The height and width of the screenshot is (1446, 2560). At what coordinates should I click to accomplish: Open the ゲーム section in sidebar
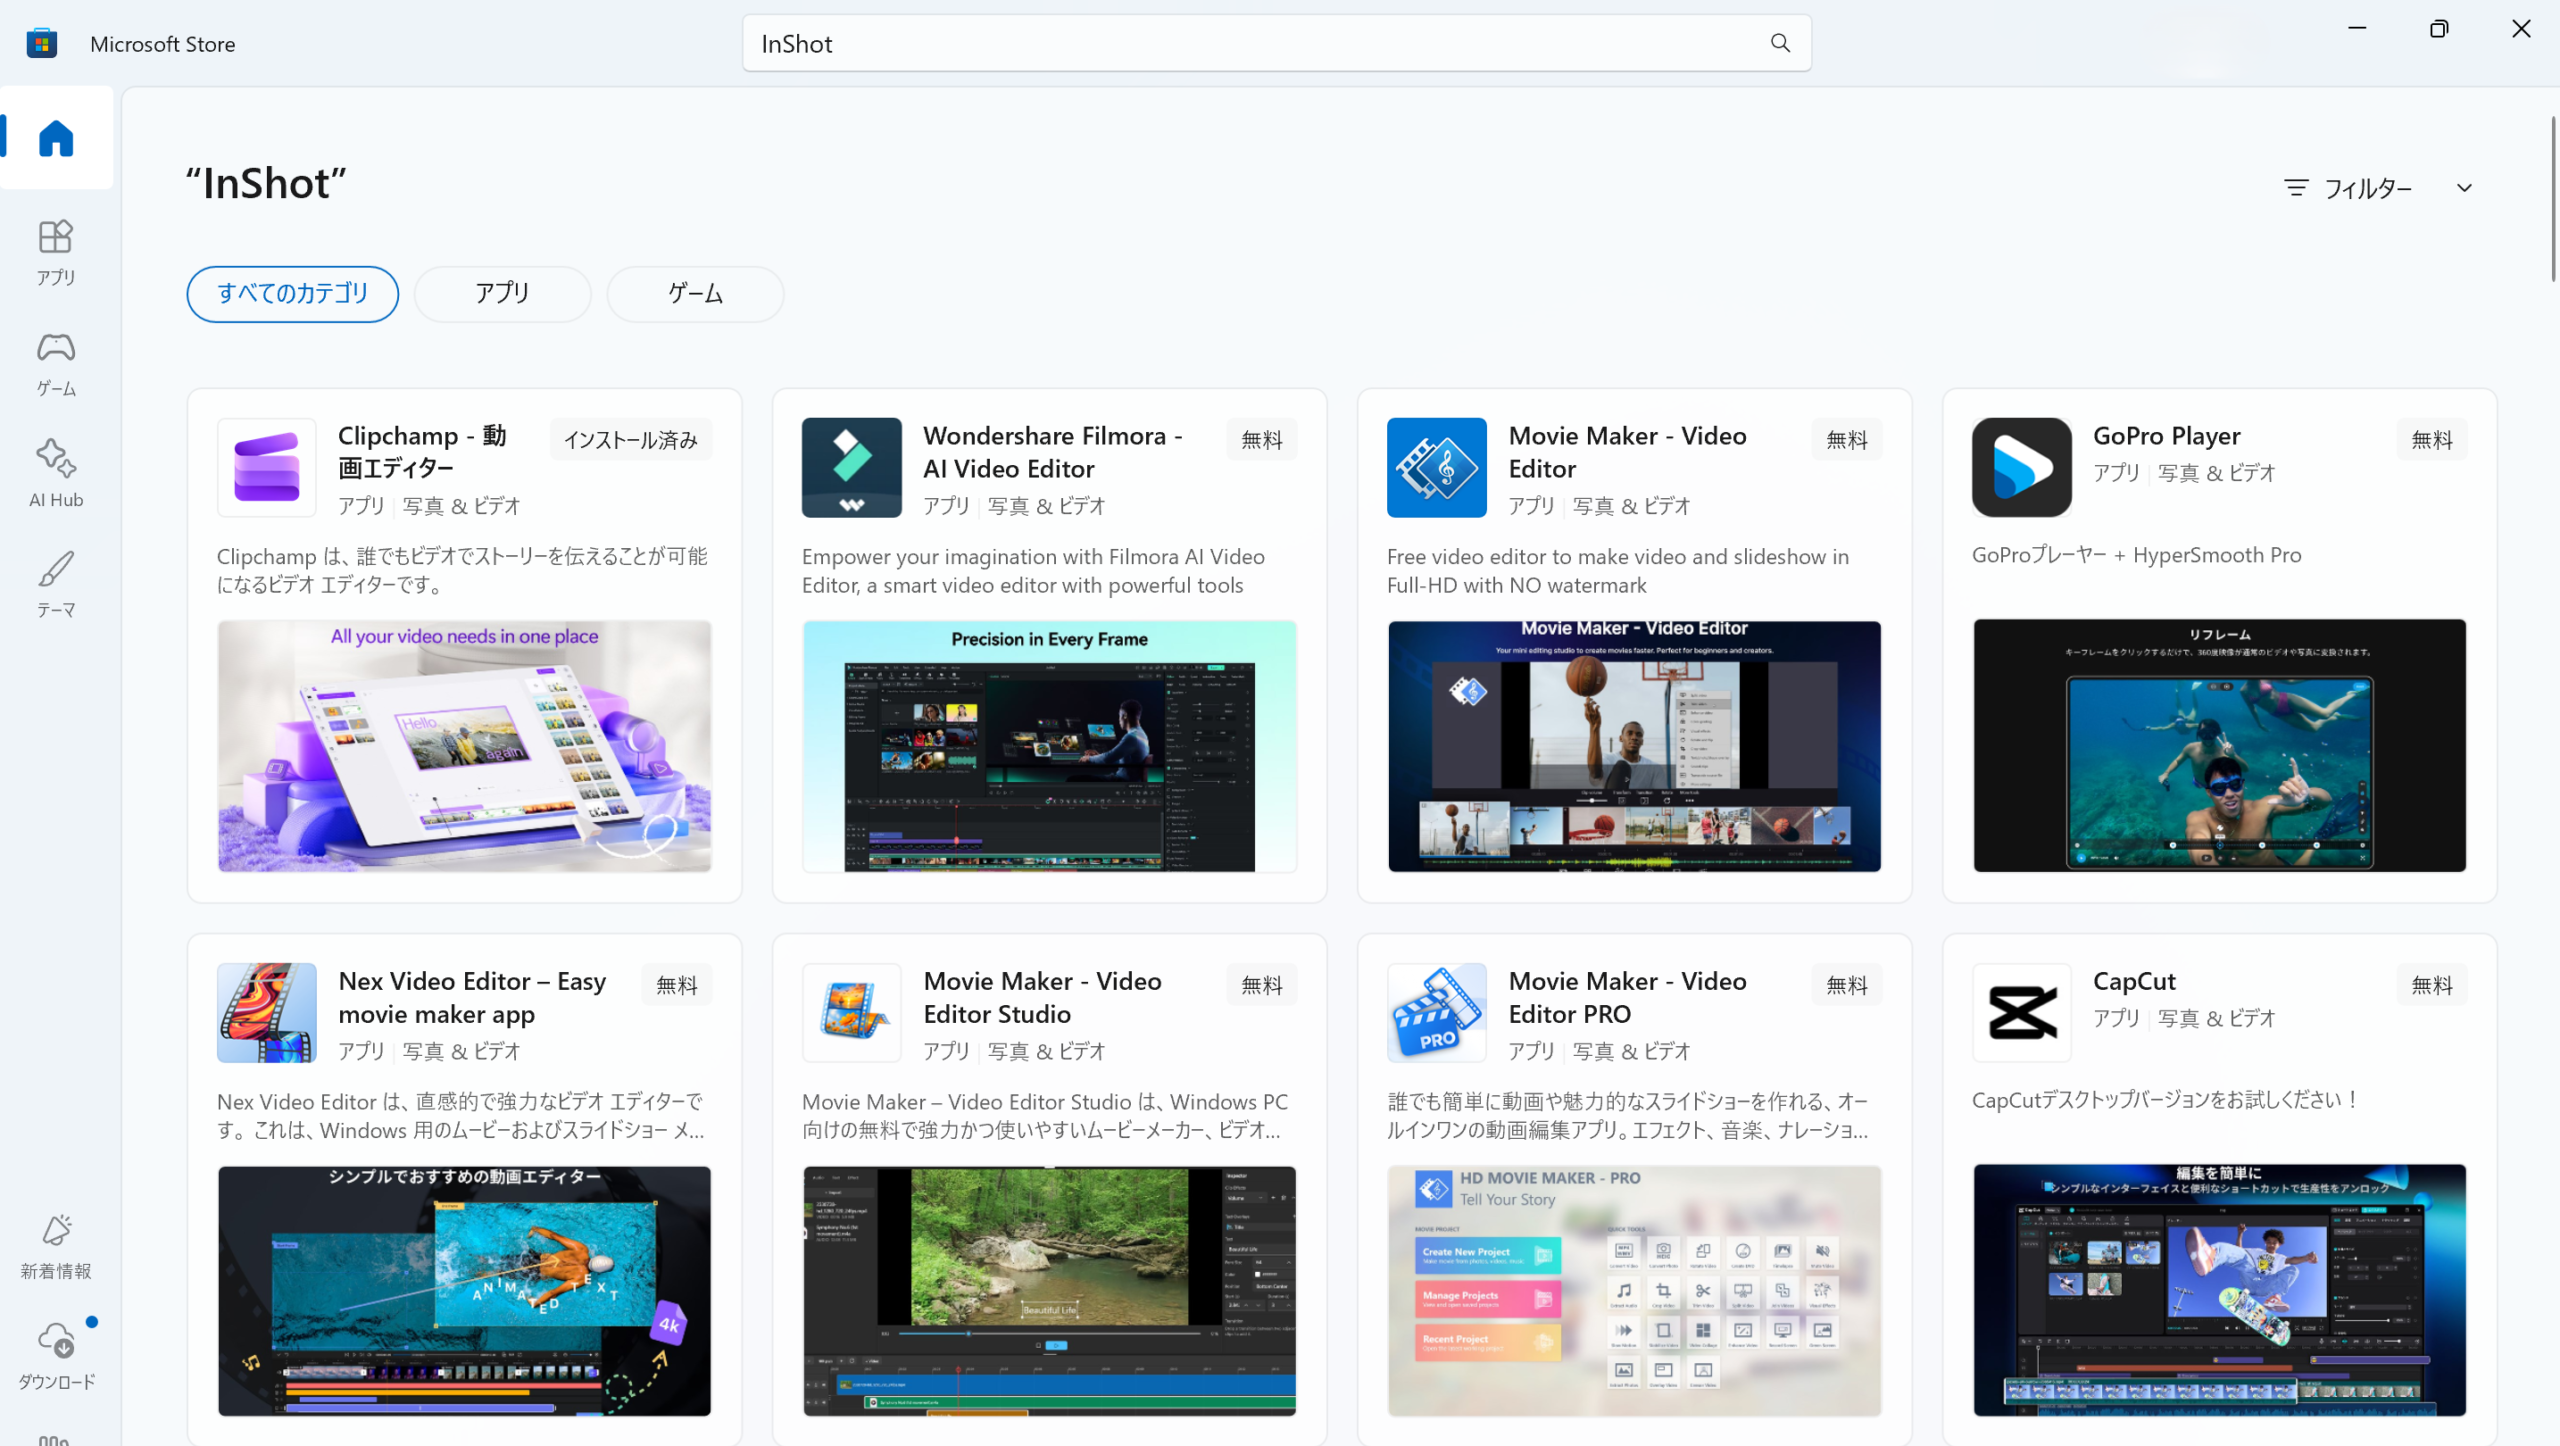pyautogui.click(x=56, y=364)
